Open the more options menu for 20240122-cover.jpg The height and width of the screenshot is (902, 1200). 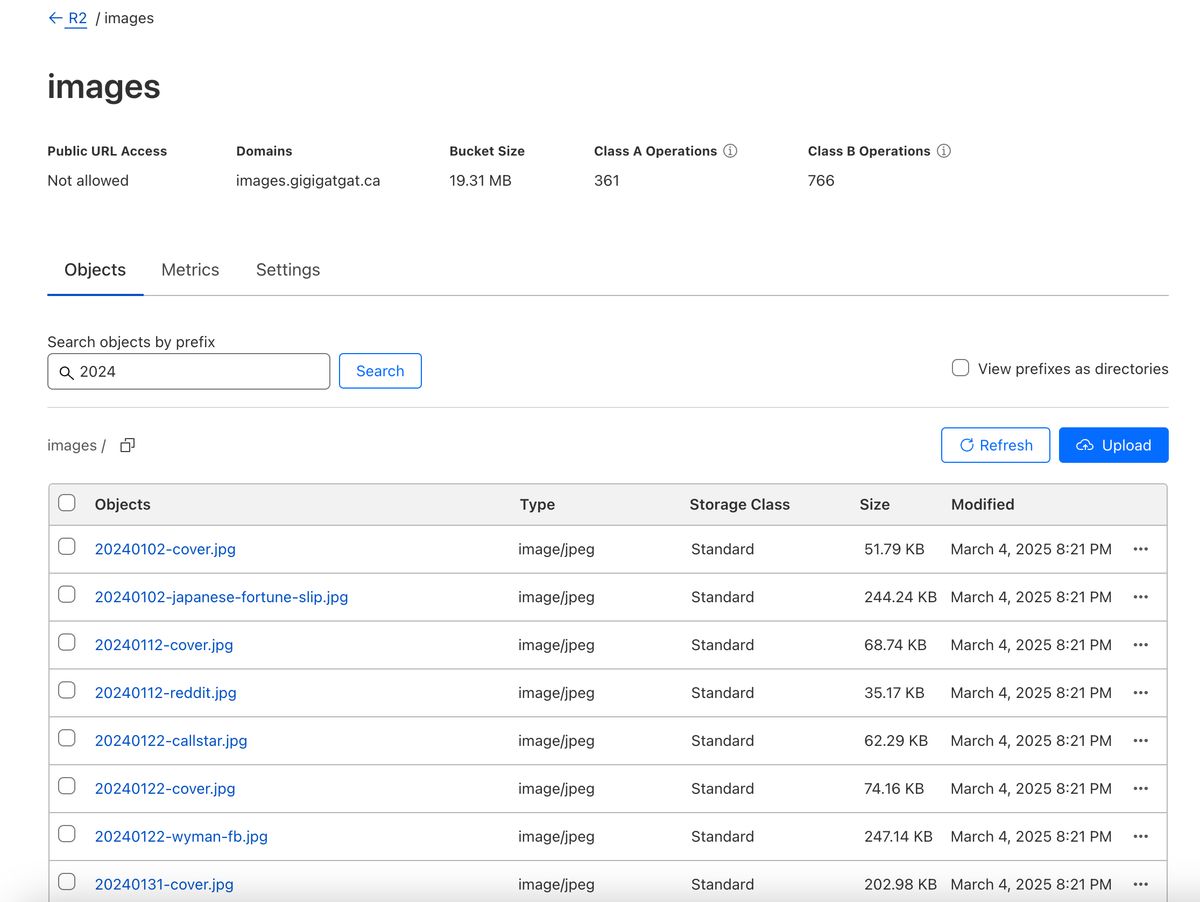tap(1140, 789)
